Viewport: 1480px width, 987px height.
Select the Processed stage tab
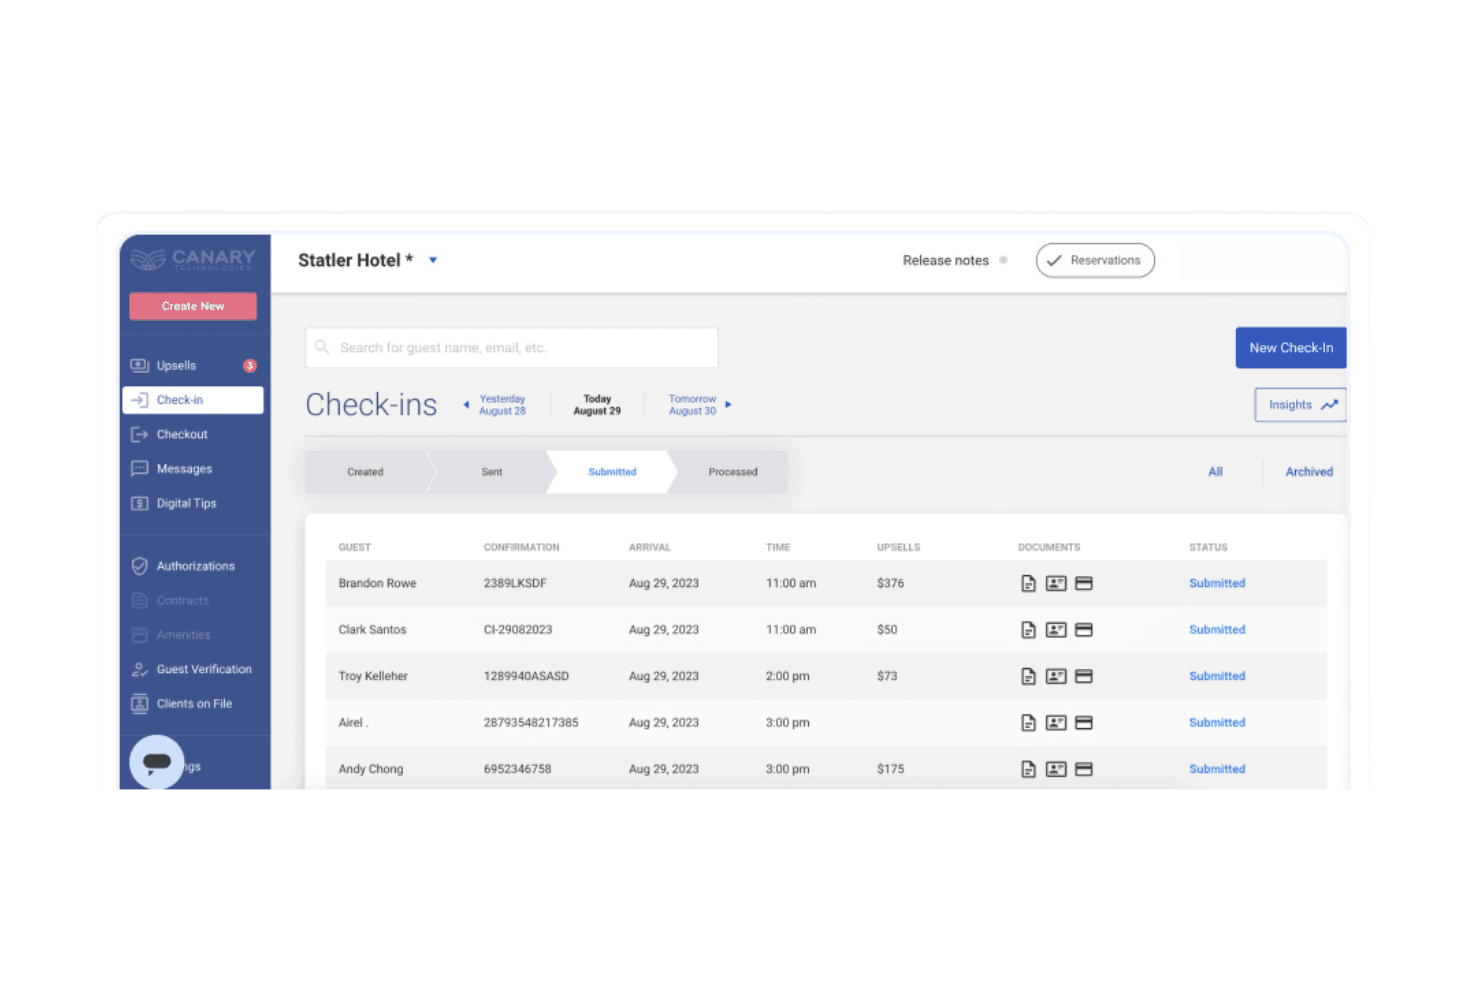point(733,472)
